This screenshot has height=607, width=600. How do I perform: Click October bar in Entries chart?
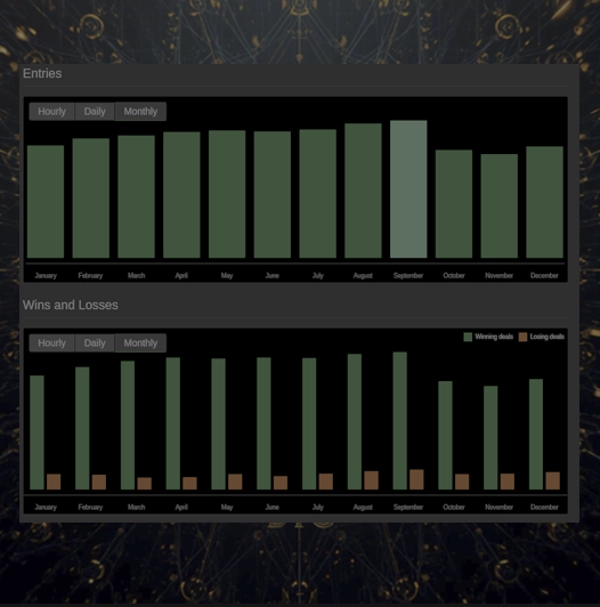454,204
